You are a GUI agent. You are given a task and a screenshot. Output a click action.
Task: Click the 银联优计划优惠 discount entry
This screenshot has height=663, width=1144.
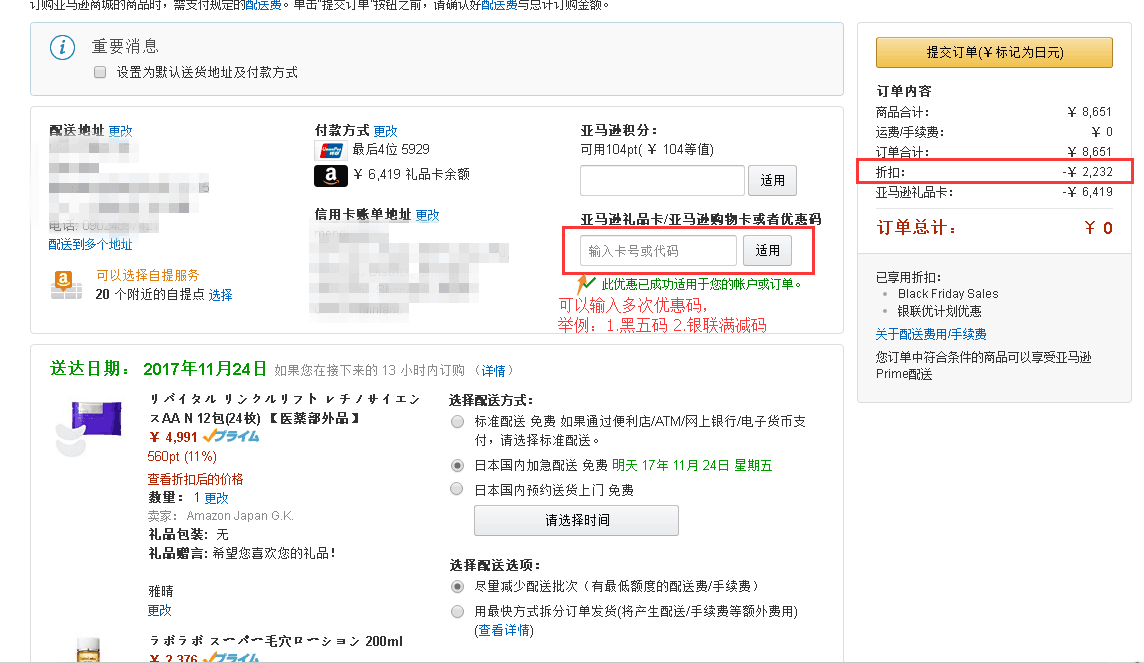[939, 311]
